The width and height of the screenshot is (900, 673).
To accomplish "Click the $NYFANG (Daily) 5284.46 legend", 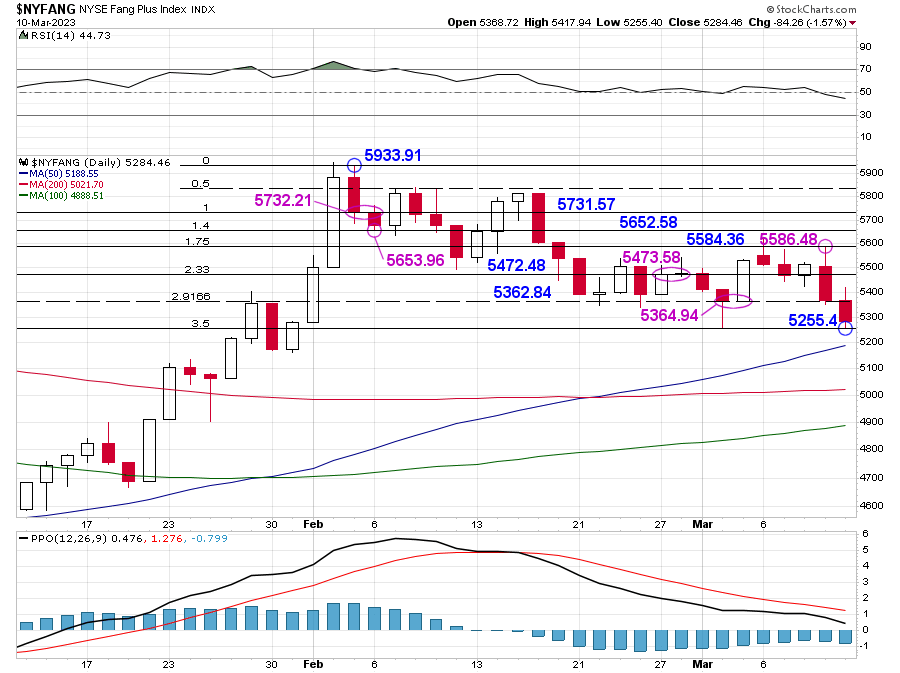I will [x=101, y=162].
